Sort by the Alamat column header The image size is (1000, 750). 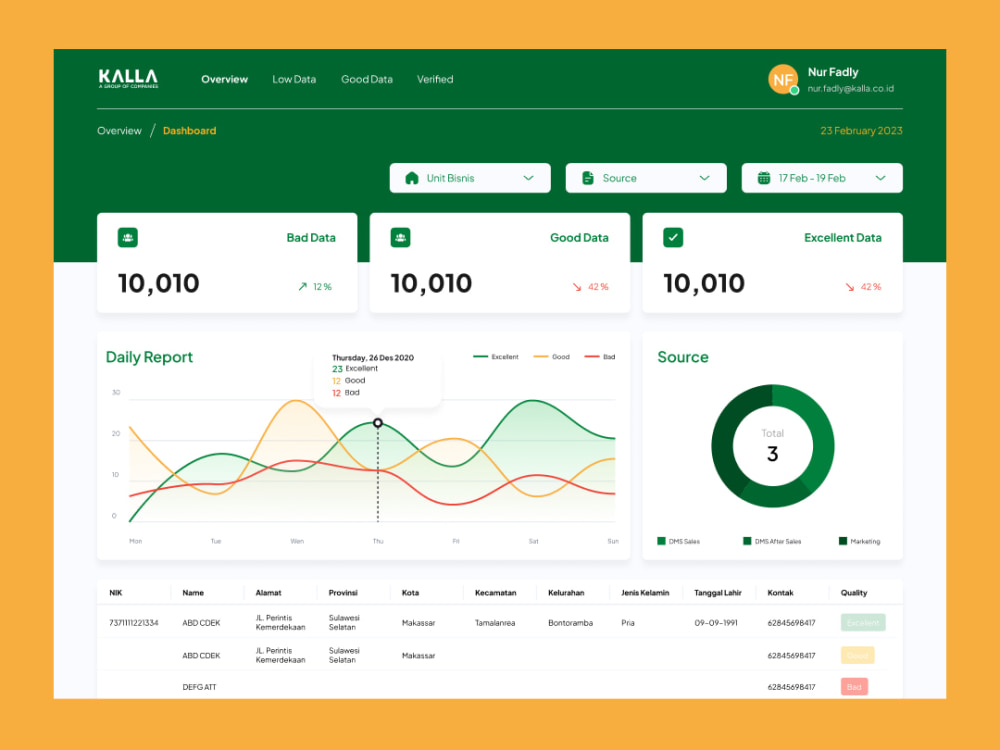point(268,592)
